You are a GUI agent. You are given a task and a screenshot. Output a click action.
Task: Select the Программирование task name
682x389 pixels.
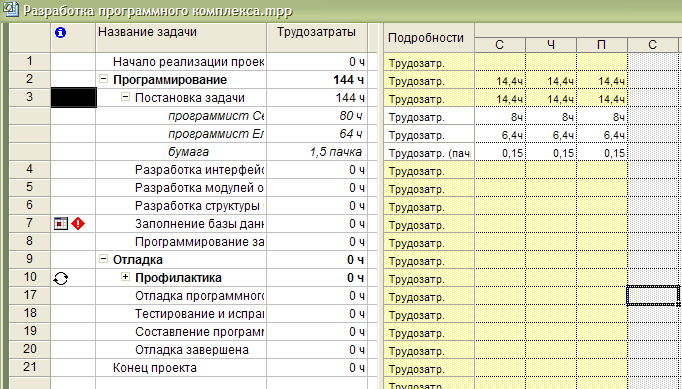[170, 80]
